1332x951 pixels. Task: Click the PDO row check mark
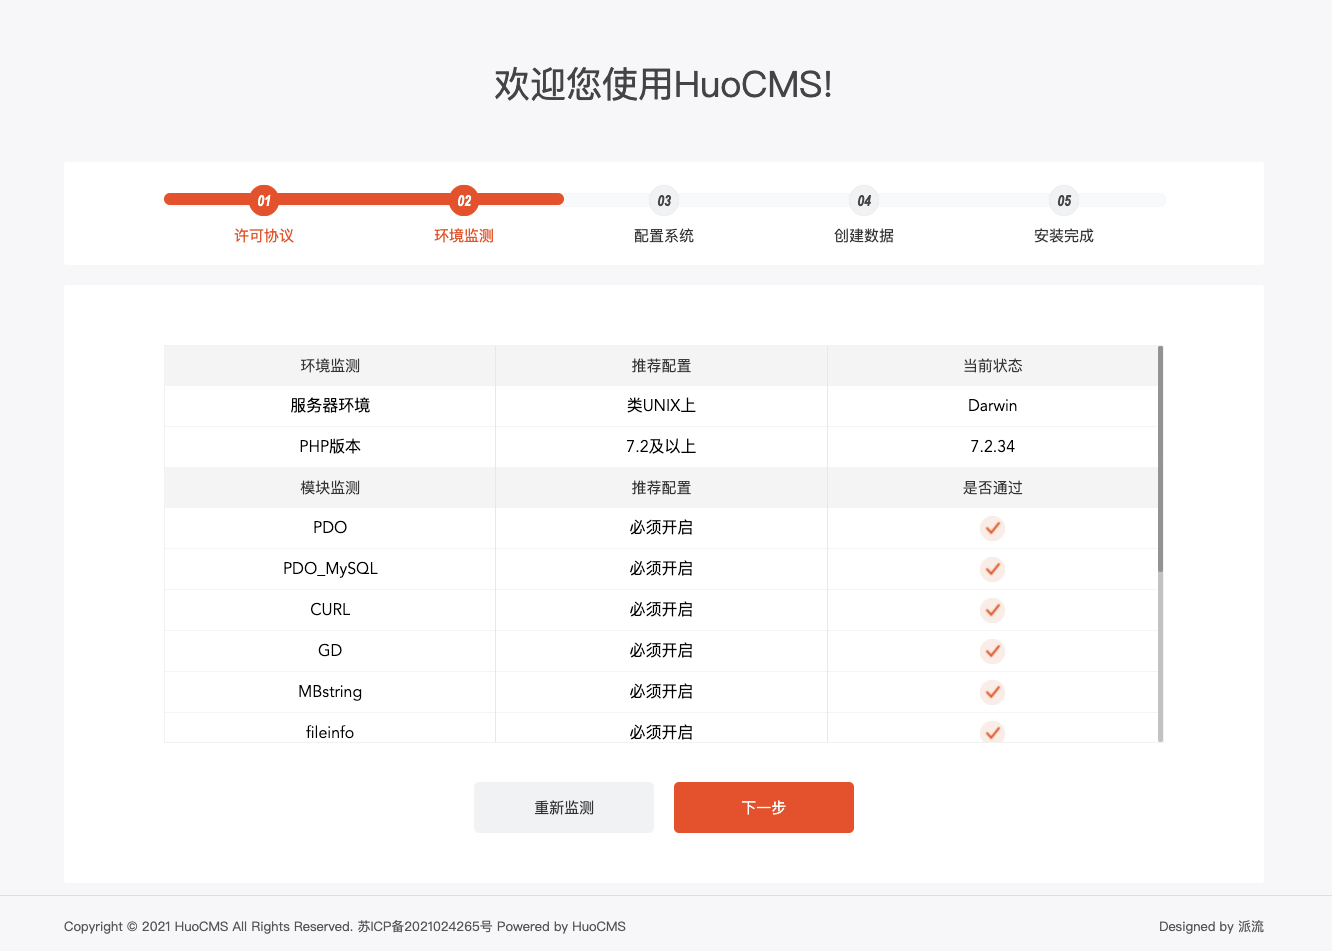click(992, 528)
